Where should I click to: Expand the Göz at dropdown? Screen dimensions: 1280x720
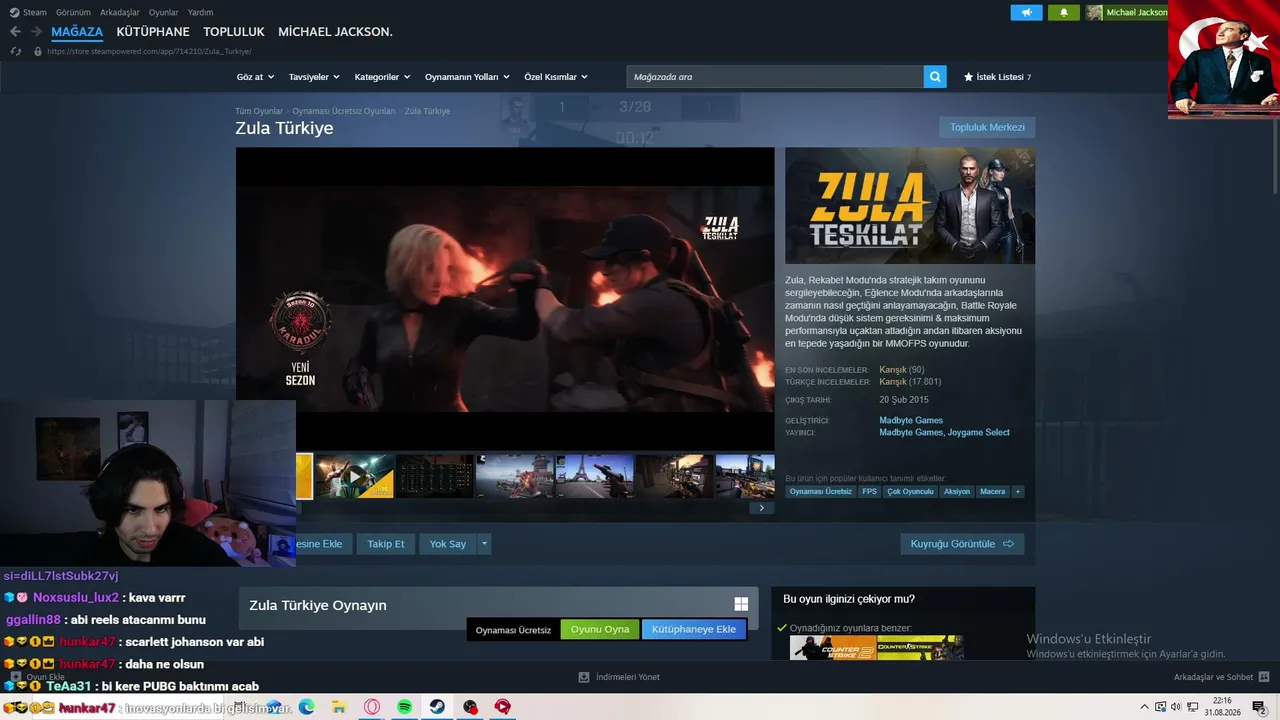tap(255, 77)
